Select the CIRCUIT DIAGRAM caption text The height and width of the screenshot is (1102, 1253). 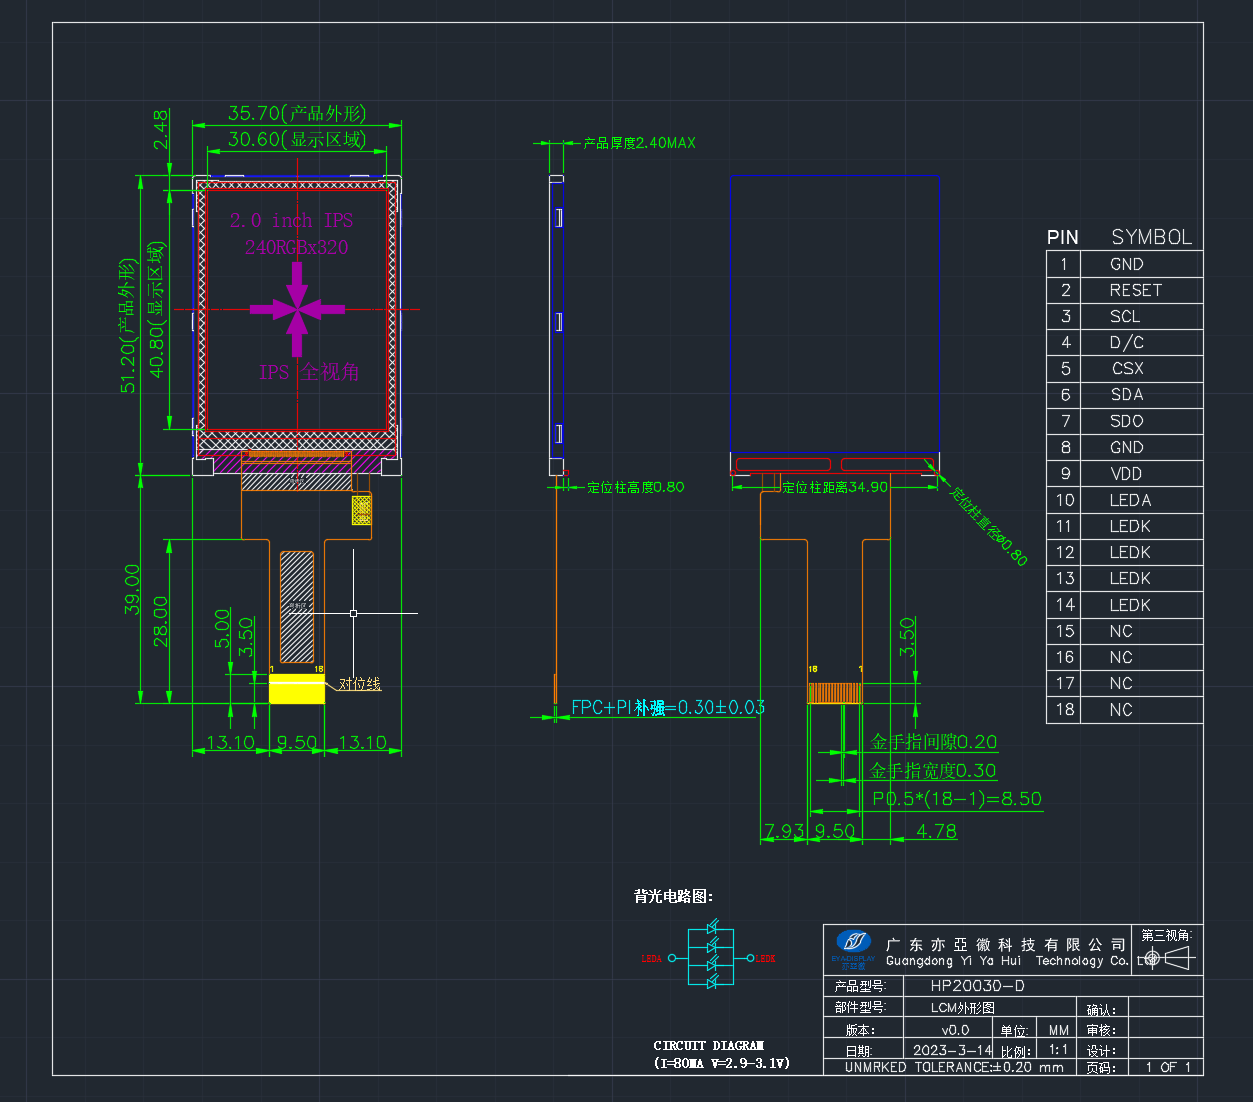(709, 1045)
